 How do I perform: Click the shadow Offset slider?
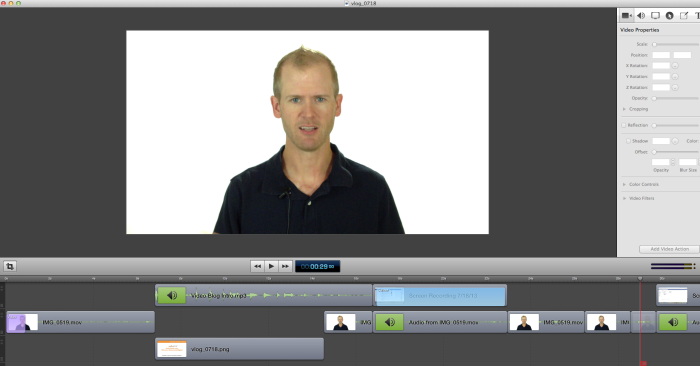[x=676, y=152]
